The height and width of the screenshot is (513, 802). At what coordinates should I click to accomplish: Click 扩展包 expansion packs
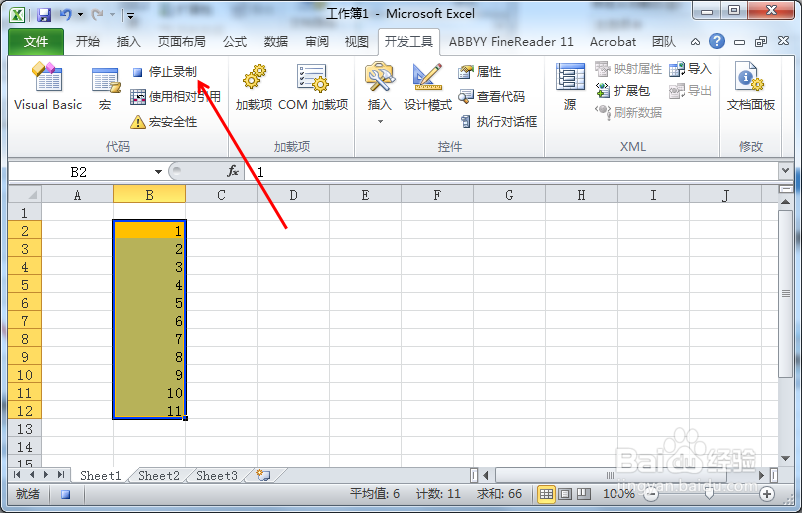[x=623, y=91]
